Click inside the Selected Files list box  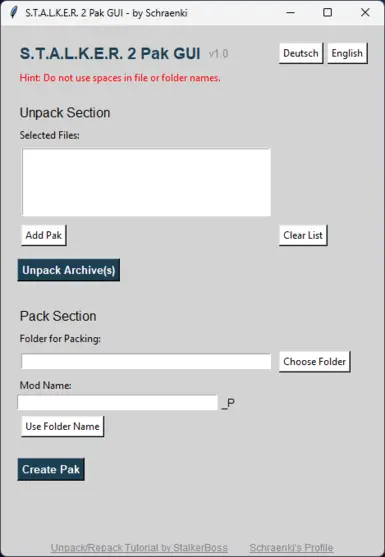click(x=146, y=182)
